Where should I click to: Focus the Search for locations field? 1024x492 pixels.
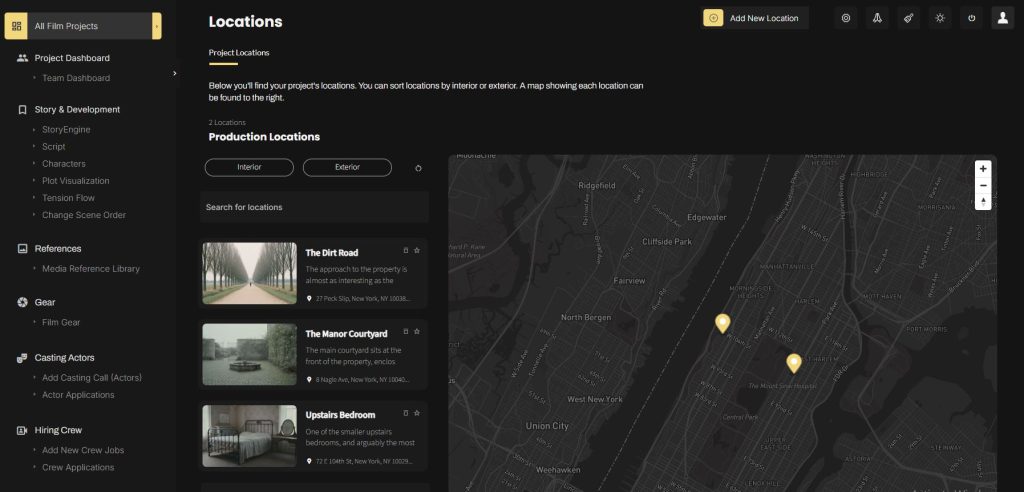(x=315, y=207)
